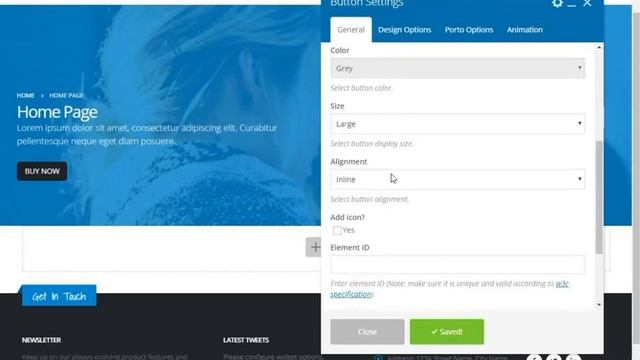640x360 pixels.
Task: Click the 'Select button color.' hint text
Action: point(361,88)
